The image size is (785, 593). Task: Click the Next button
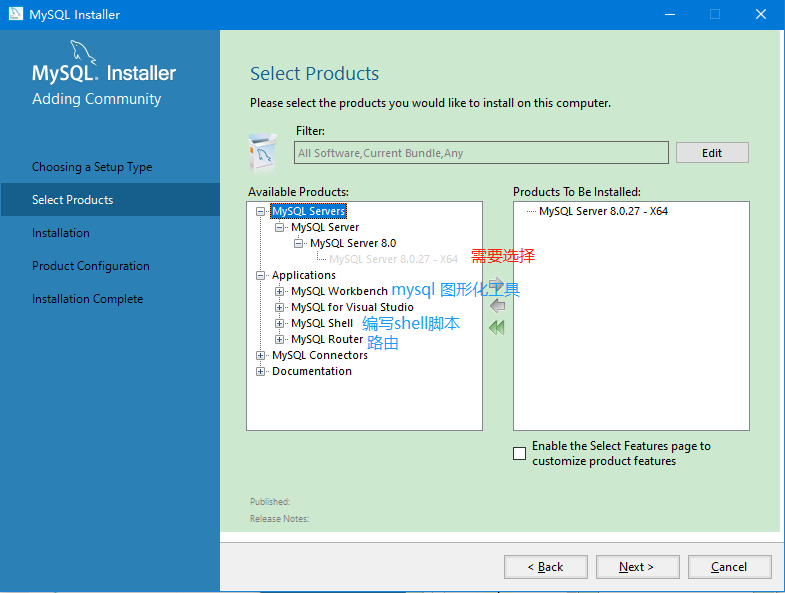coord(637,567)
